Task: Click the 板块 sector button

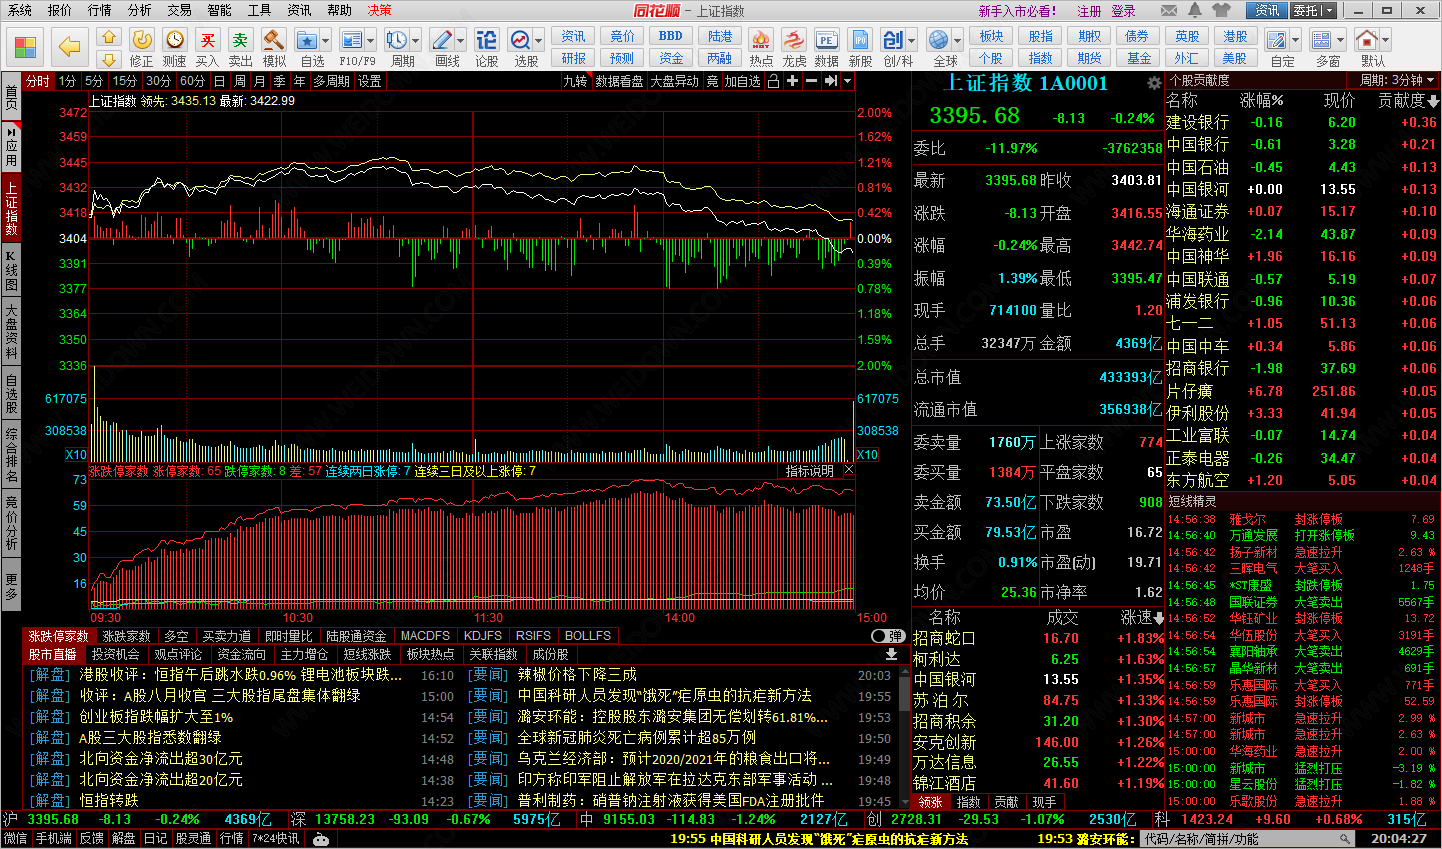Action: [x=991, y=36]
